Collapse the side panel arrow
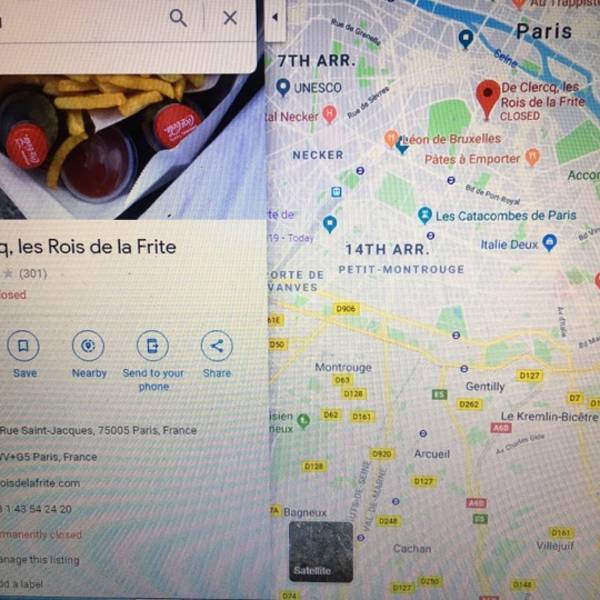The width and height of the screenshot is (600, 600). pyautogui.click(x=275, y=17)
